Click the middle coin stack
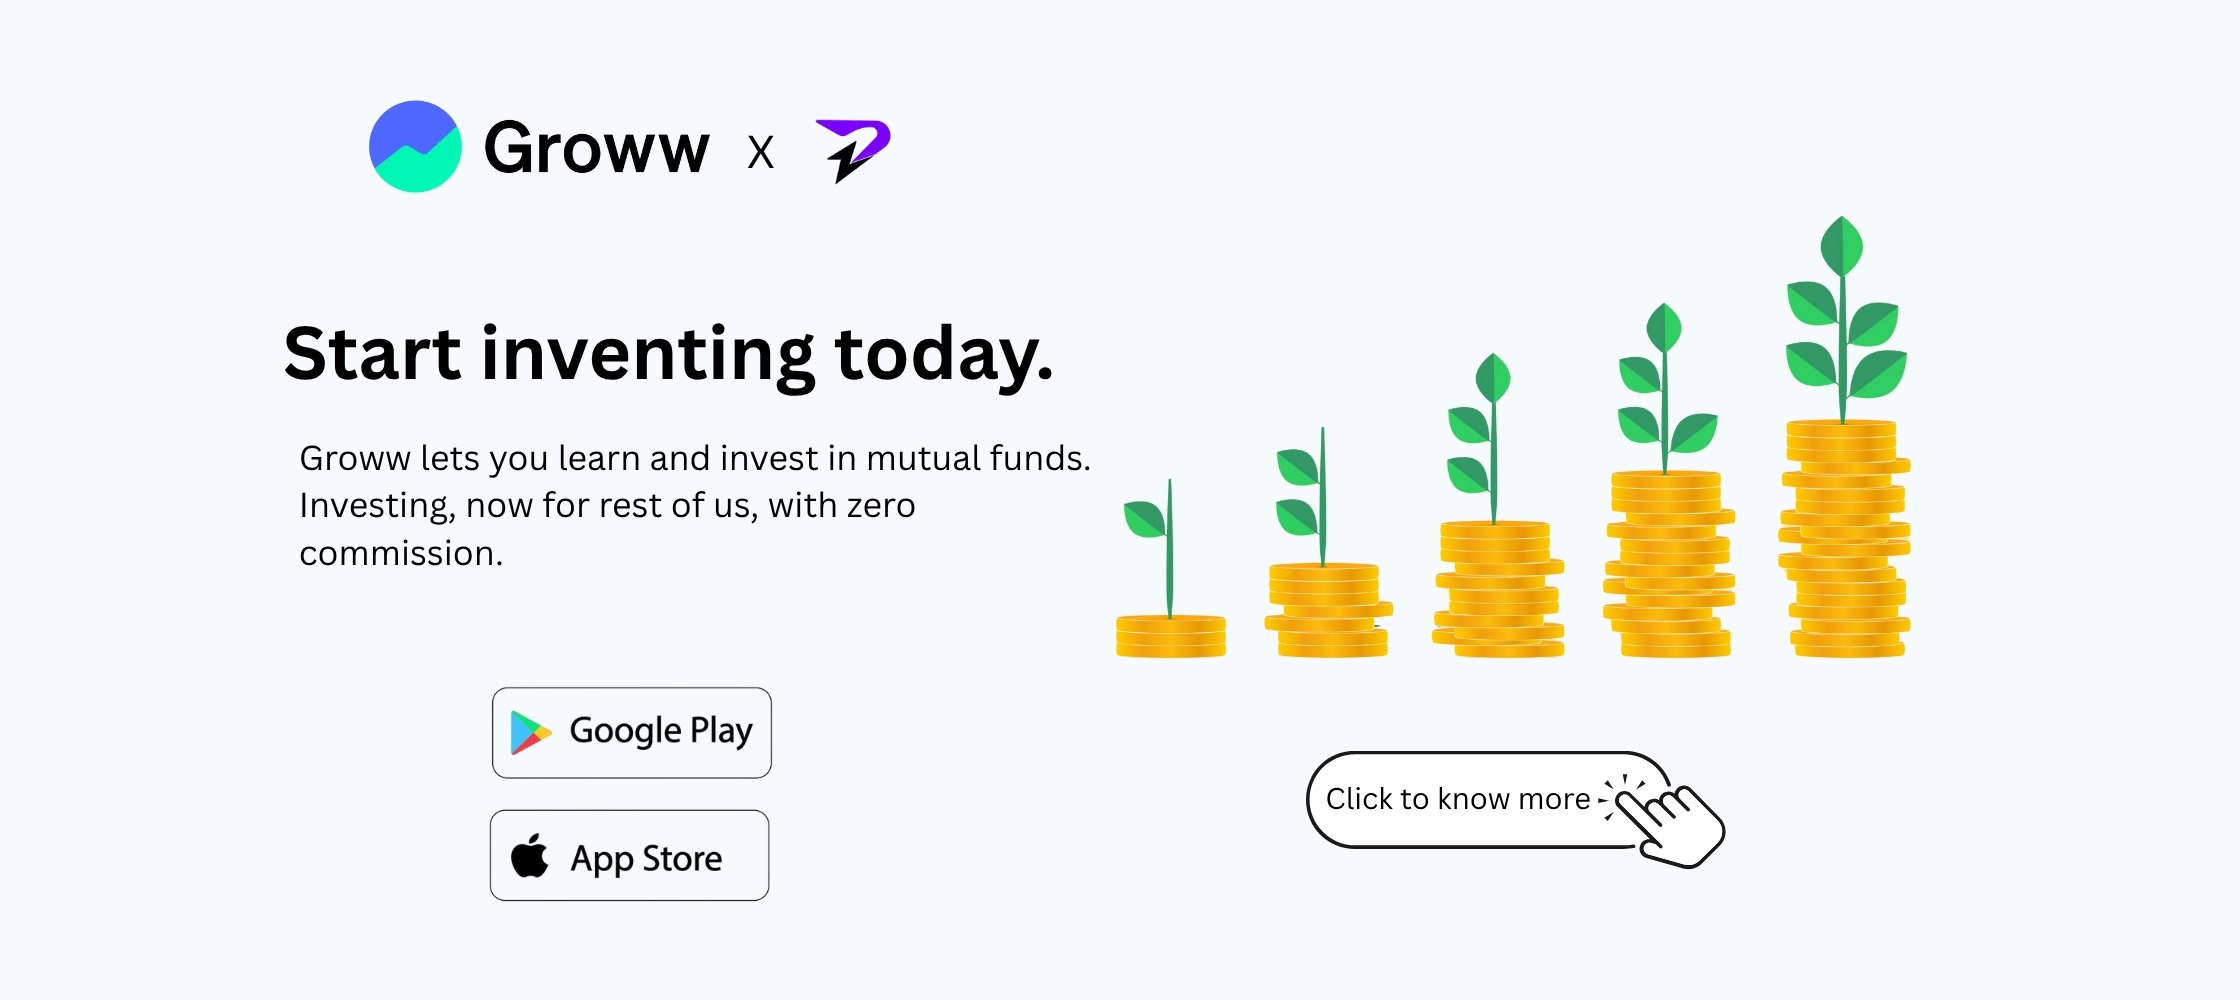Viewport: 2240px width, 1000px height. [x=1499, y=589]
